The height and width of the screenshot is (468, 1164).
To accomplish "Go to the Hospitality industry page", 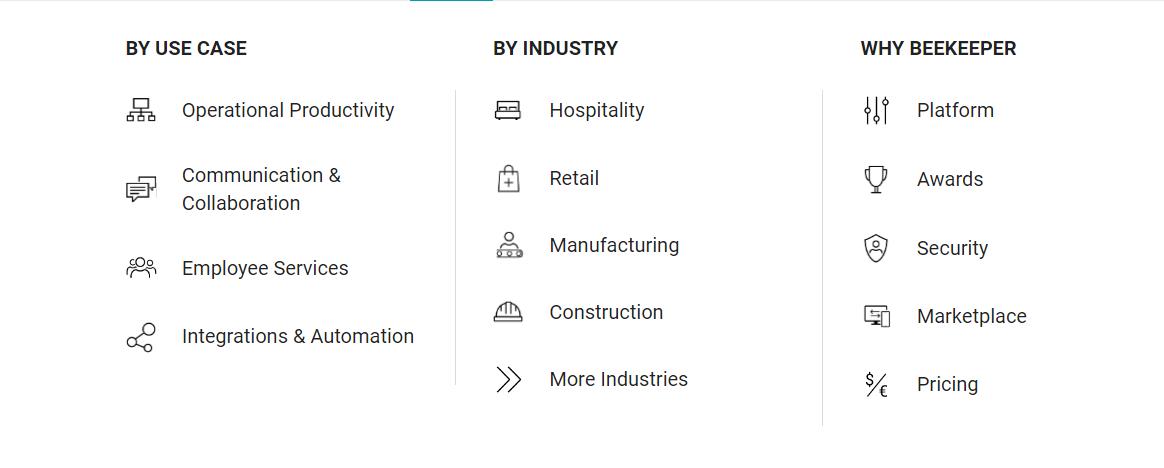I will 596,110.
